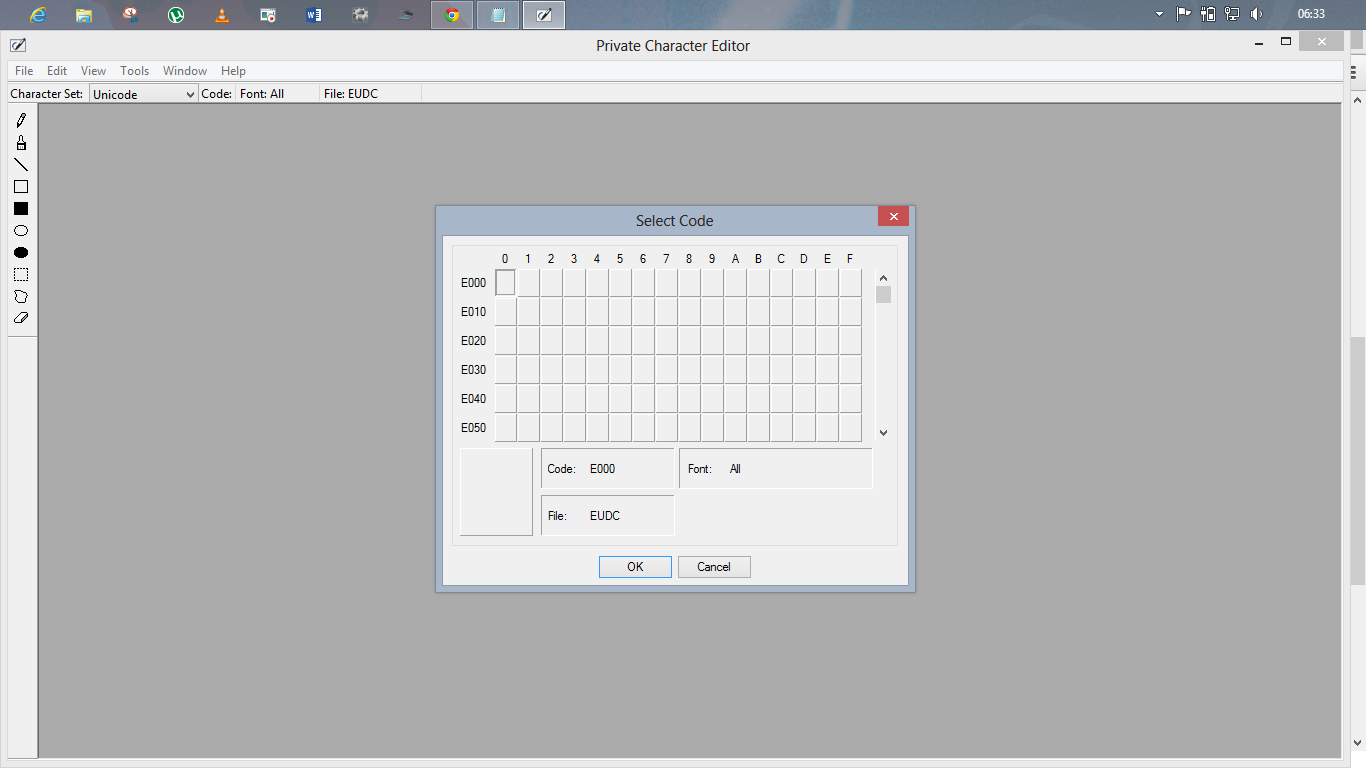Viewport: 1366px width, 768px height.
Task: Open Microsoft Word from the taskbar
Action: click(314, 15)
